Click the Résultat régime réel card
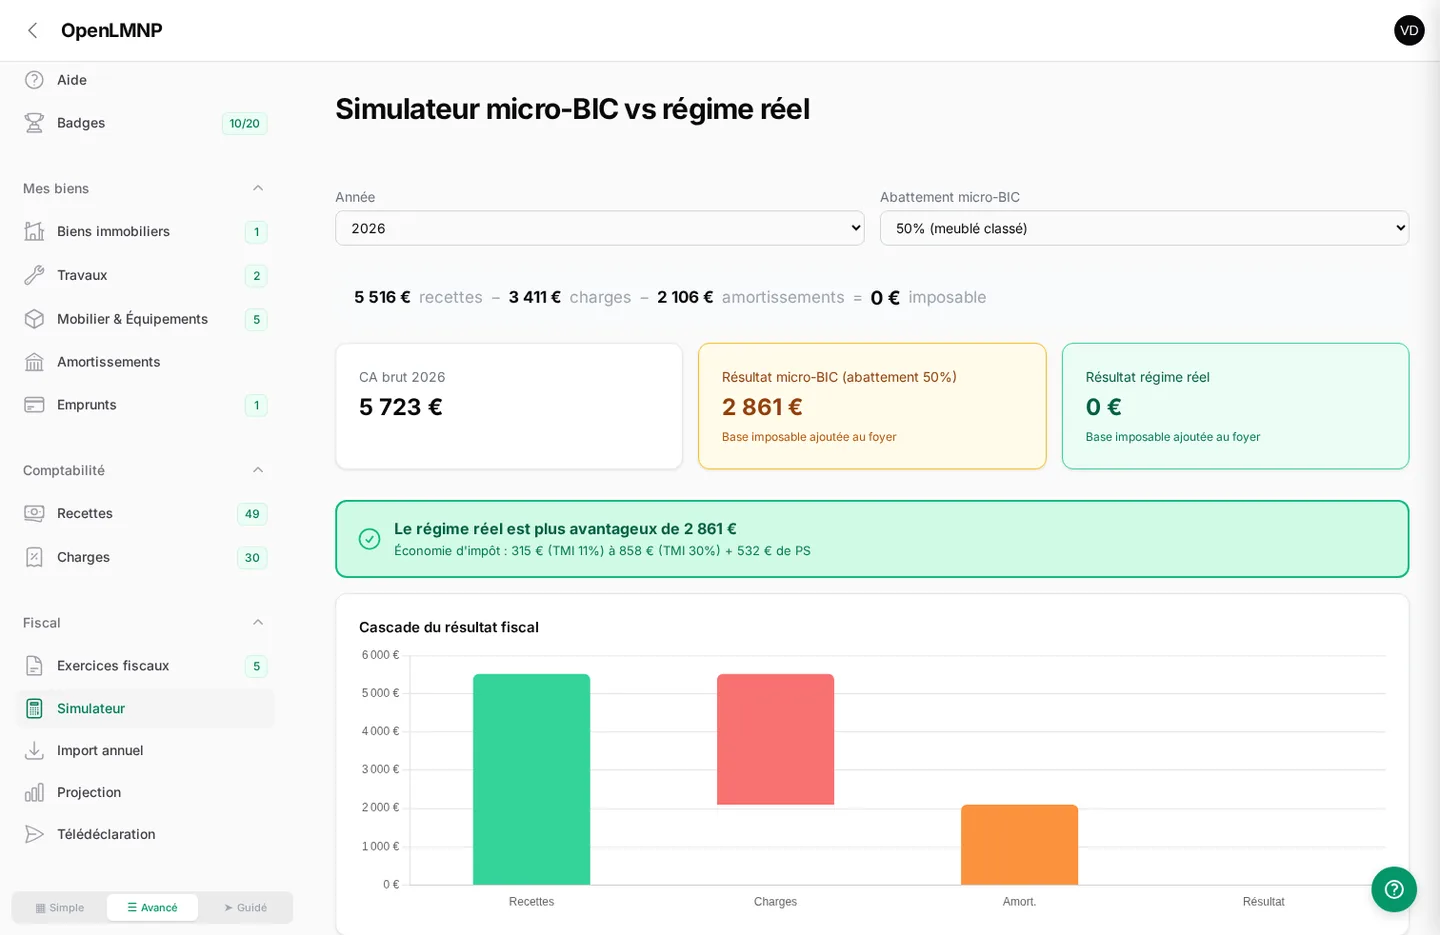 click(1235, 406)
